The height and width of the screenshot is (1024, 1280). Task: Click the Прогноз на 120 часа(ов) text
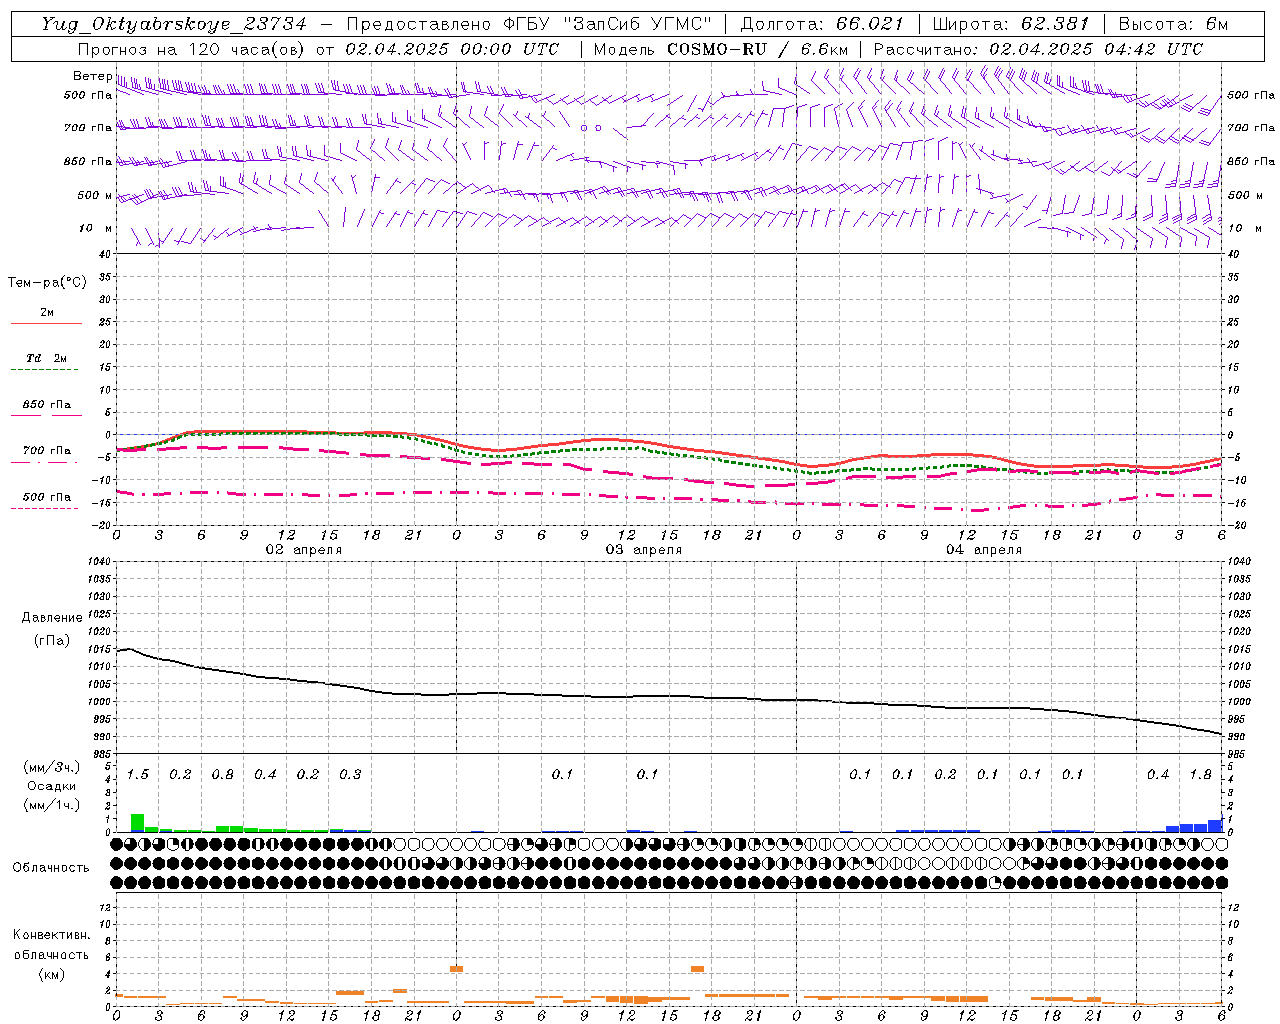click(x=193, y=49)
